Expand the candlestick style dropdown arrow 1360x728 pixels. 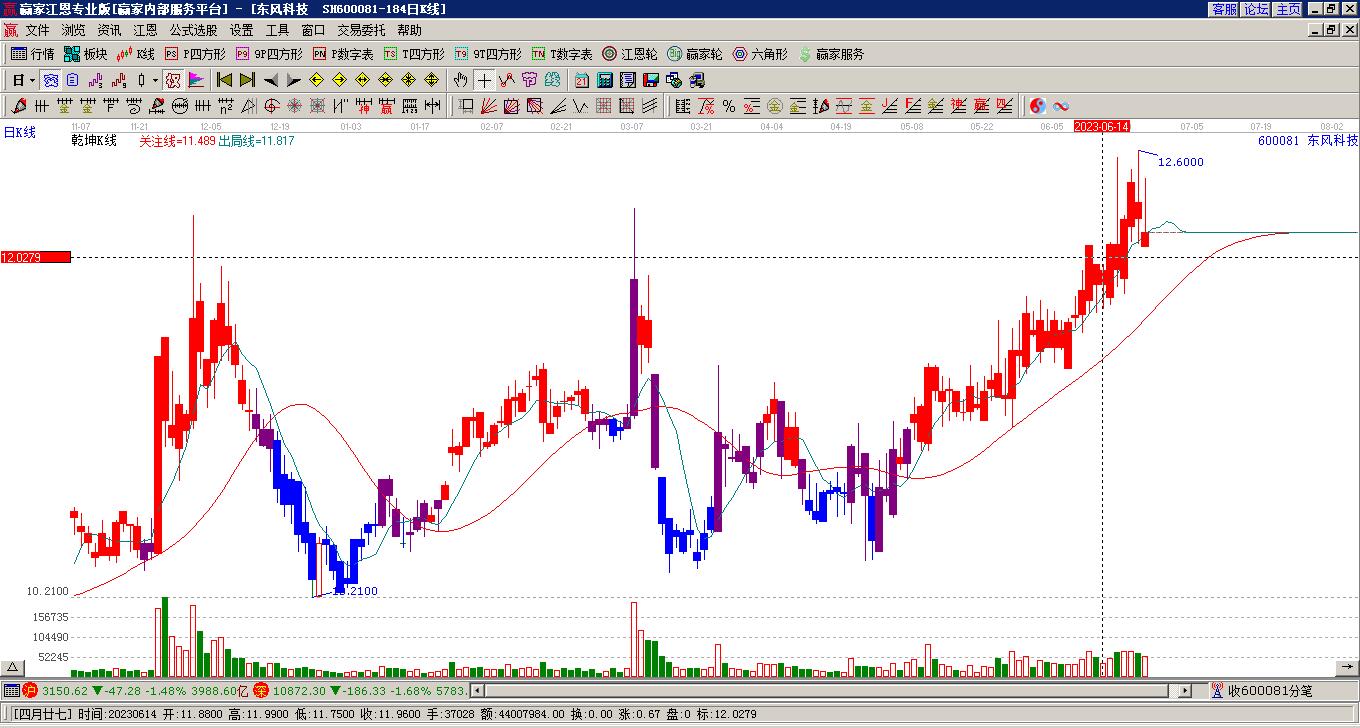coord(154,80)
